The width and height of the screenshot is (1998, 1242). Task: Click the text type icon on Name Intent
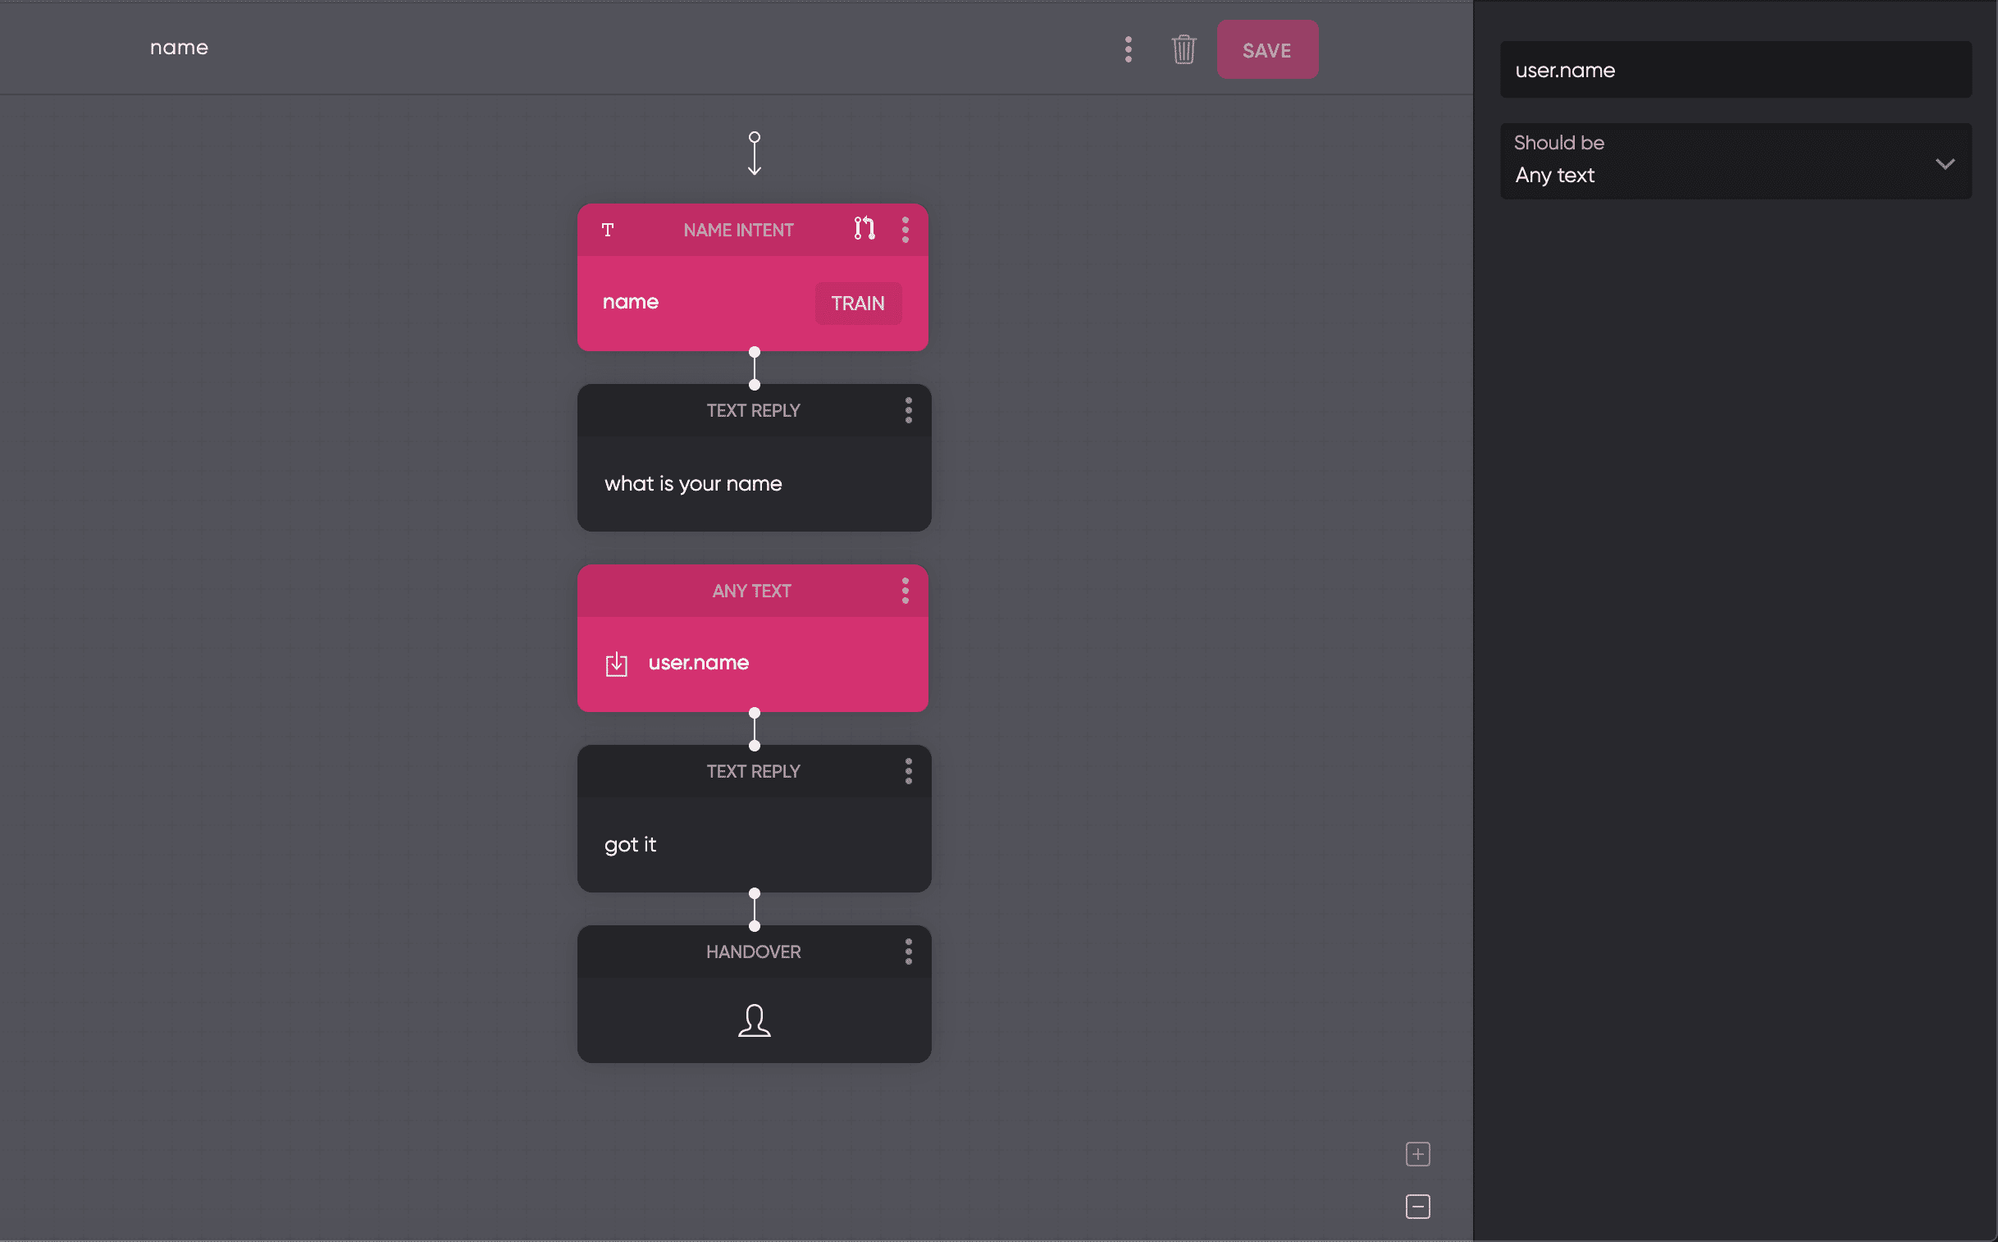coord(607,230)
